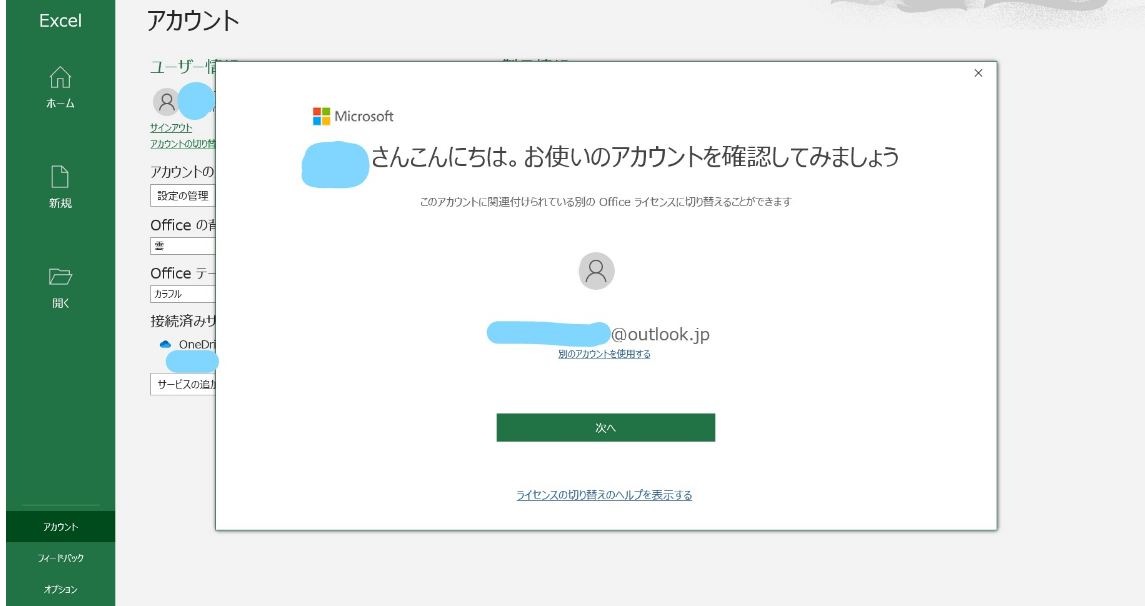
Task: Close the account confirmation dialog
Action: 979,73
